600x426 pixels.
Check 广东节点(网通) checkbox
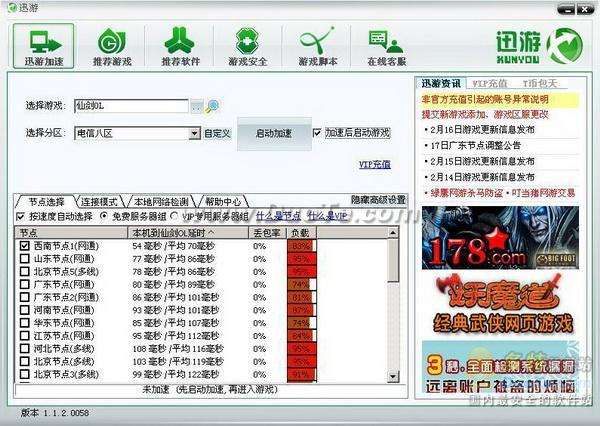click(24, 284)
